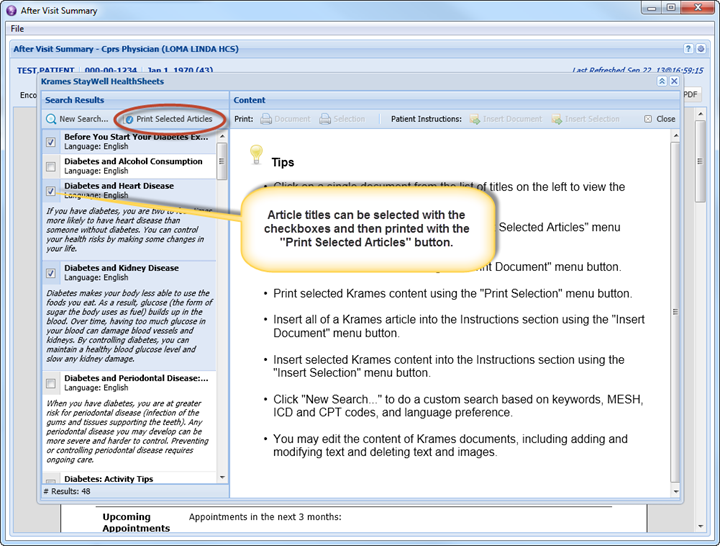Click the After Visit Summary app icon
720x546 pixels.
[11, 10]
